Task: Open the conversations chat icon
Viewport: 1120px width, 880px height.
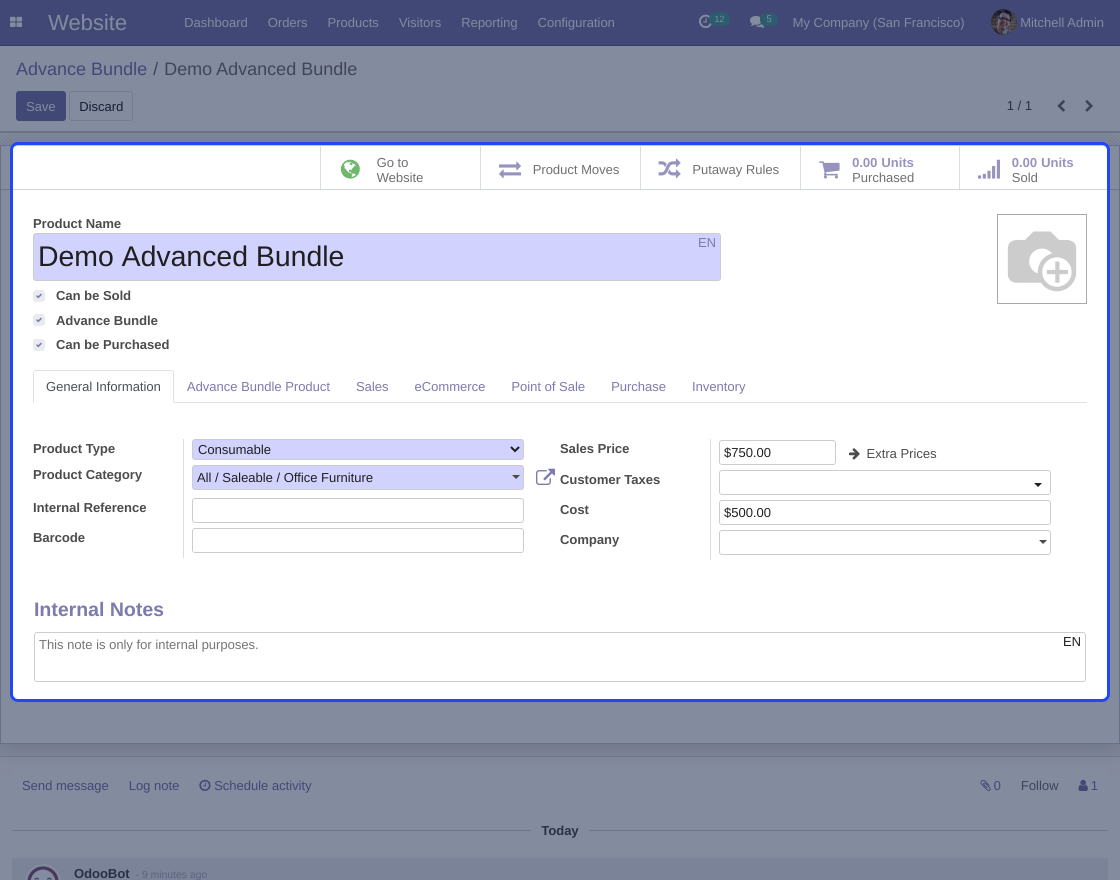Action: 756,22
